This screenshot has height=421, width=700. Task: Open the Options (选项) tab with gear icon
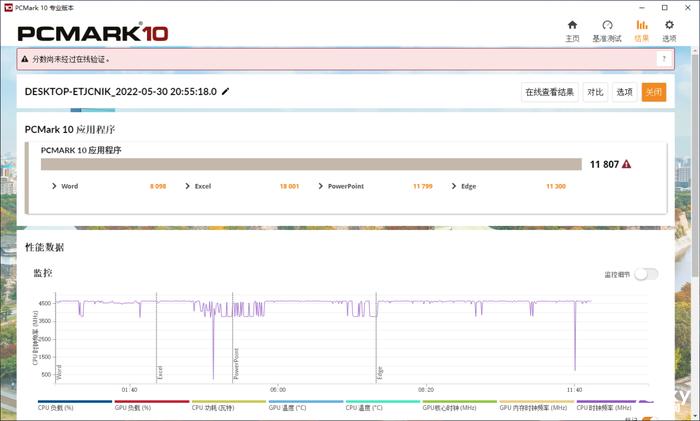(x=669, y=31)
